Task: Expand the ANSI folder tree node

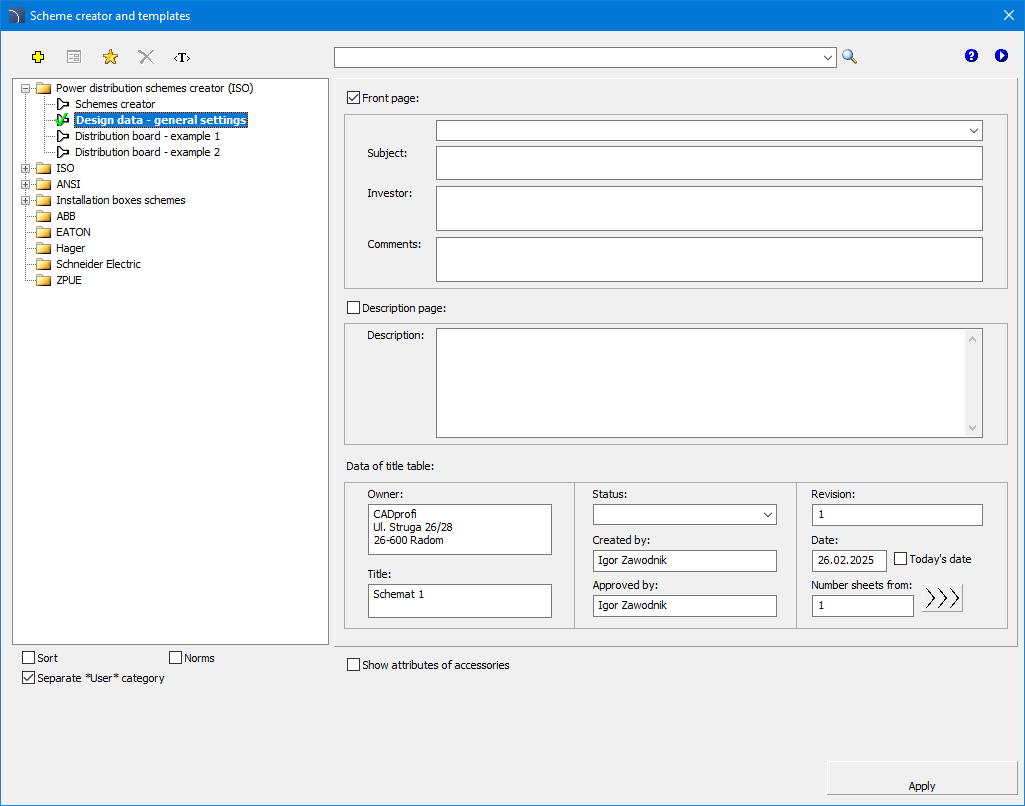Action: point(26,184)
